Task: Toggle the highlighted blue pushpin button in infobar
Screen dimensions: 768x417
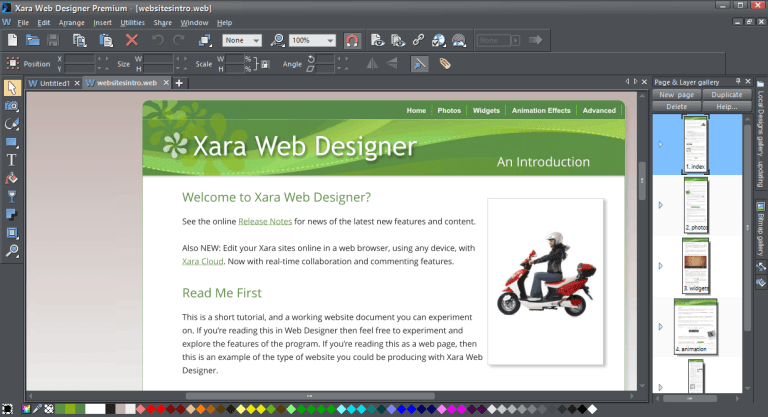Action: [419, 64]
